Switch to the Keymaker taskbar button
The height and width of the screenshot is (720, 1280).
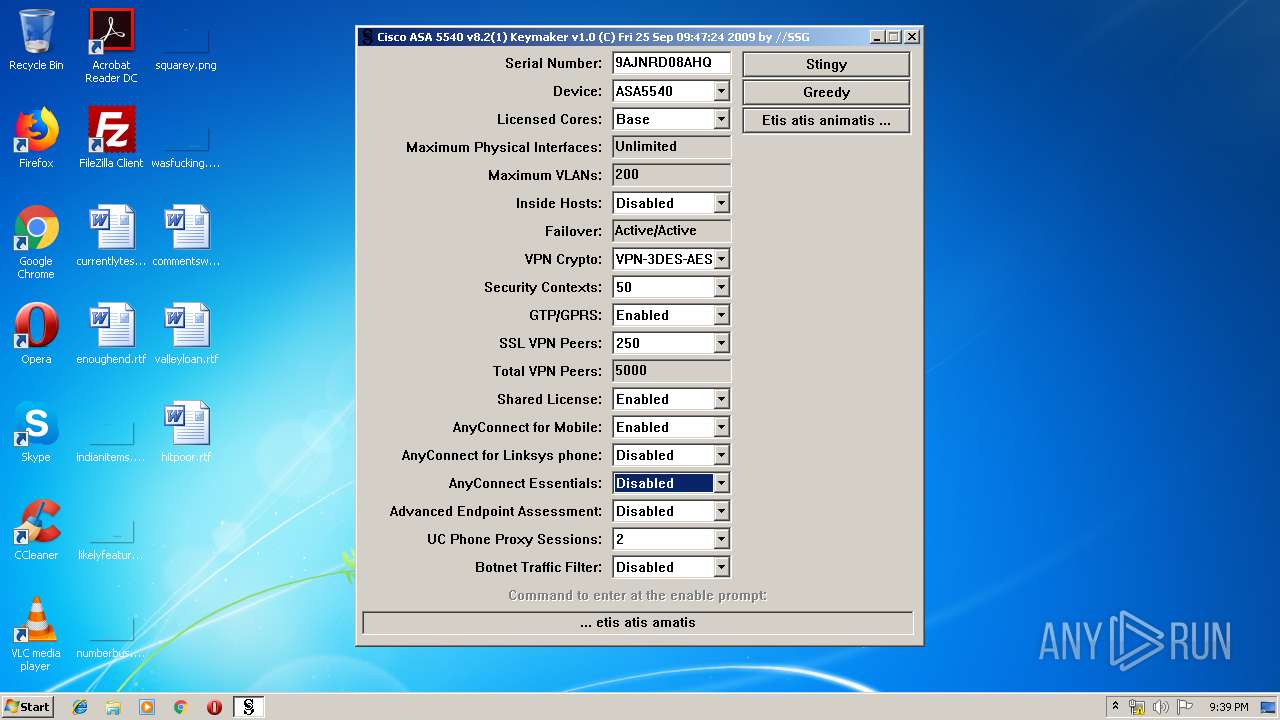click(249, 707)
